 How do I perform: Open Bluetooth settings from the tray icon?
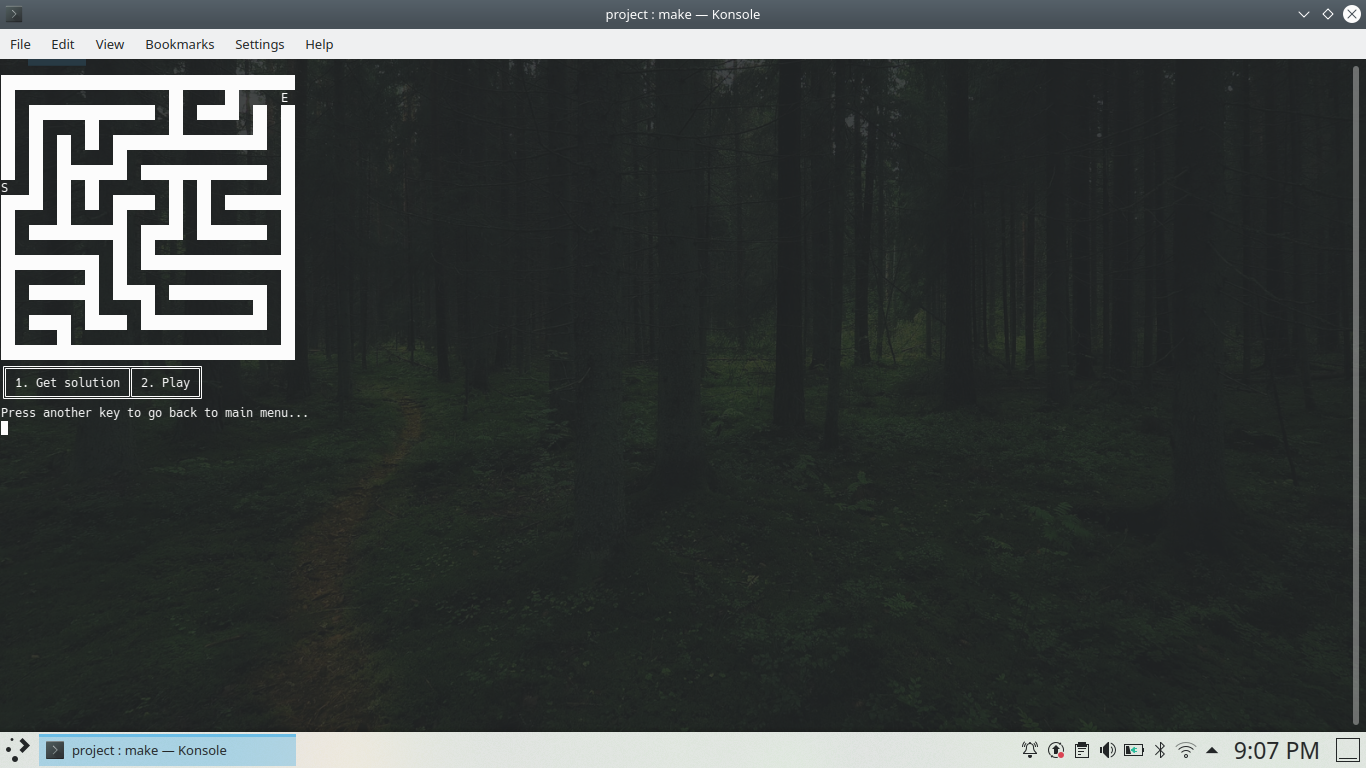pyautogui.click(x=1159, y=749)
